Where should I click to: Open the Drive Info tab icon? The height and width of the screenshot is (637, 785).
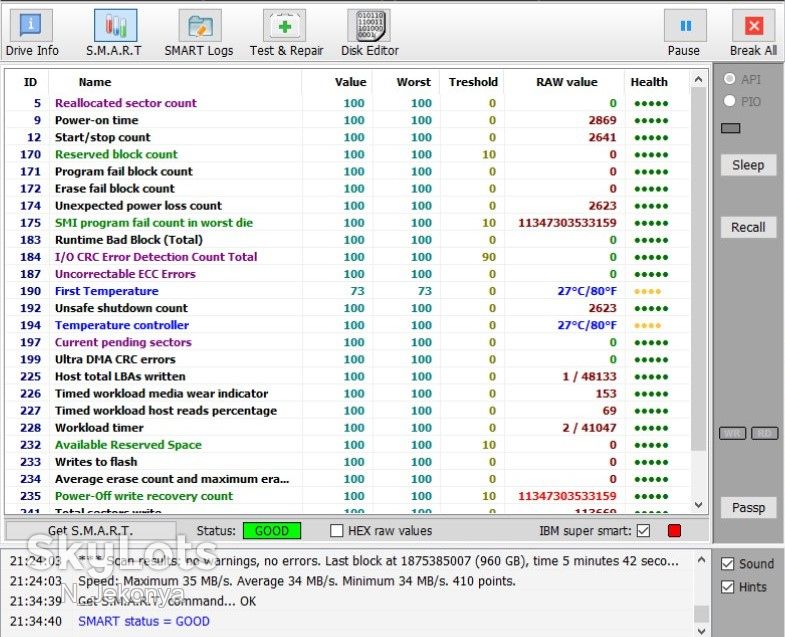pos(31,26)
